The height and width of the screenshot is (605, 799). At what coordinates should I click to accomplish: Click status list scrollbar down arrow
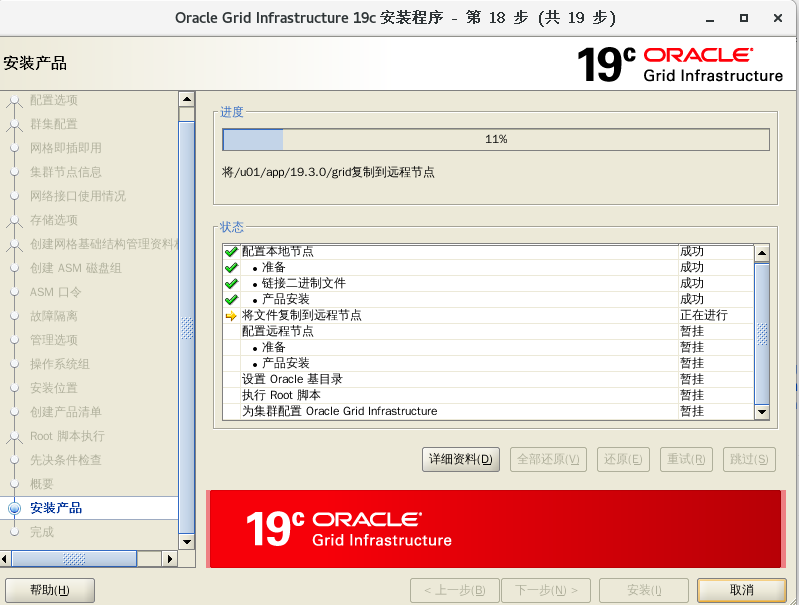(762, 412)
